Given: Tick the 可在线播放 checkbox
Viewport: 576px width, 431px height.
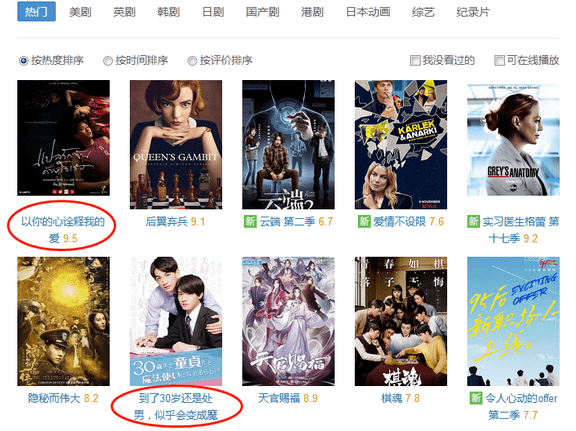Looking at the screenshot, I should coord(499,61).
